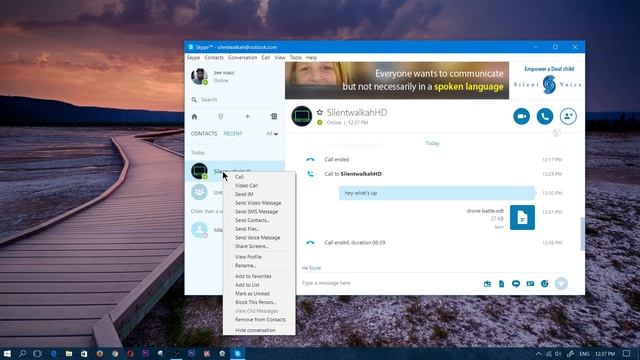Click the plus icon to add contact
Viewport: 640px width, 360px height.
[247, 117]
